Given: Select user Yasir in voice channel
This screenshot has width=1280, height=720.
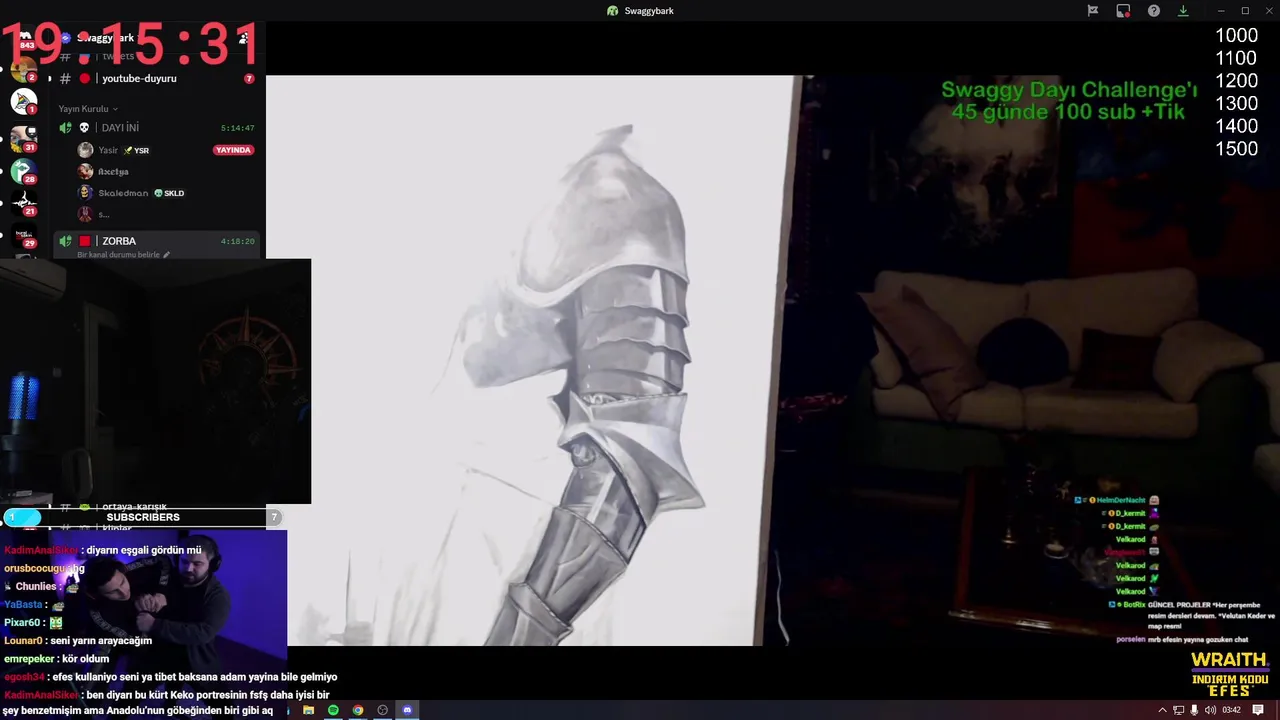Looking at the screenshot, I should click(x=108, y=150).
